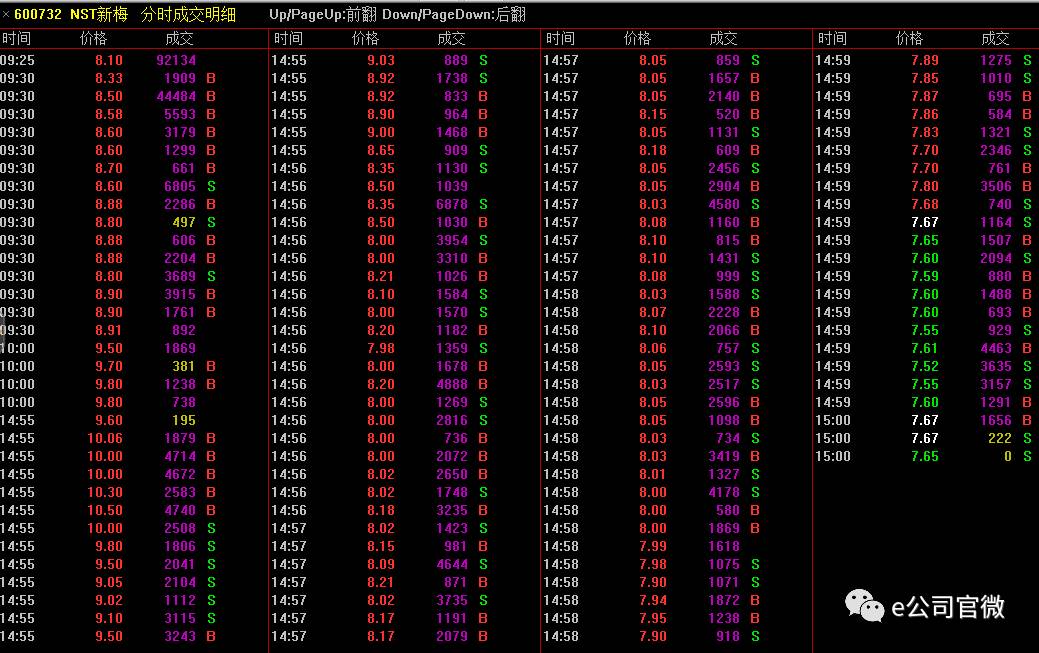Screen dimensions: 1039x653
Task: Select the yellow volume 222 at 15:00
Action: coord(1000,438)
